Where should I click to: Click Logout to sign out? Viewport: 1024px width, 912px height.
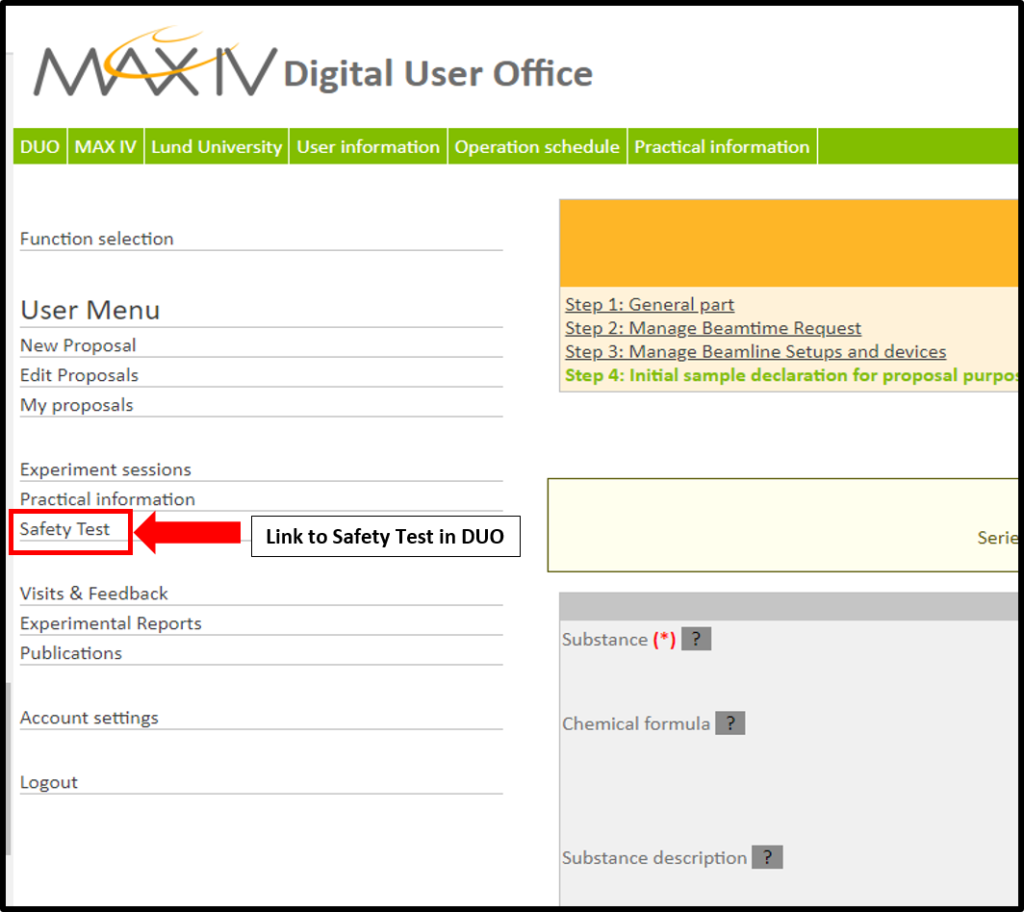(48, 781)
